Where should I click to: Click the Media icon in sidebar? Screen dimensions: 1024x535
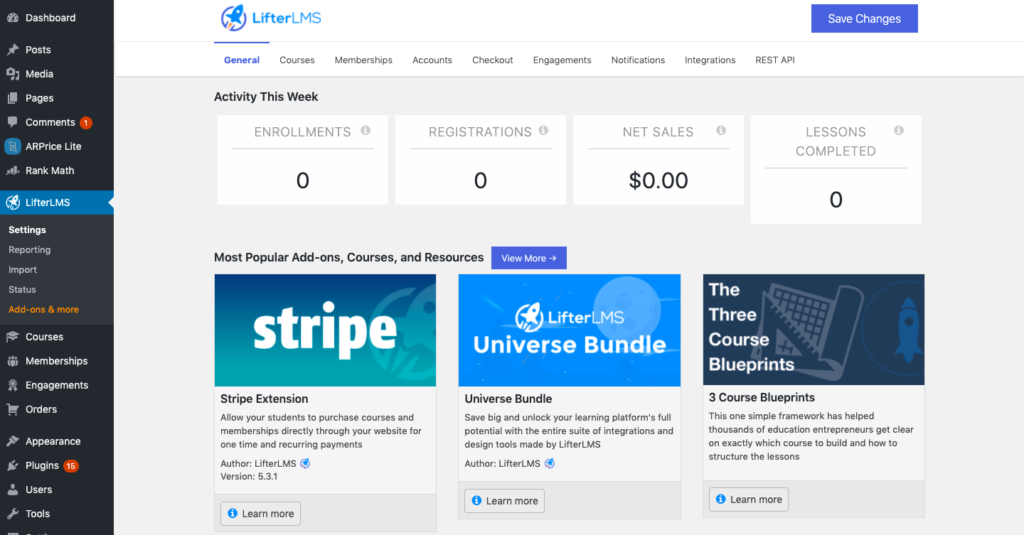pyautogui.click(x=12, y=74)
